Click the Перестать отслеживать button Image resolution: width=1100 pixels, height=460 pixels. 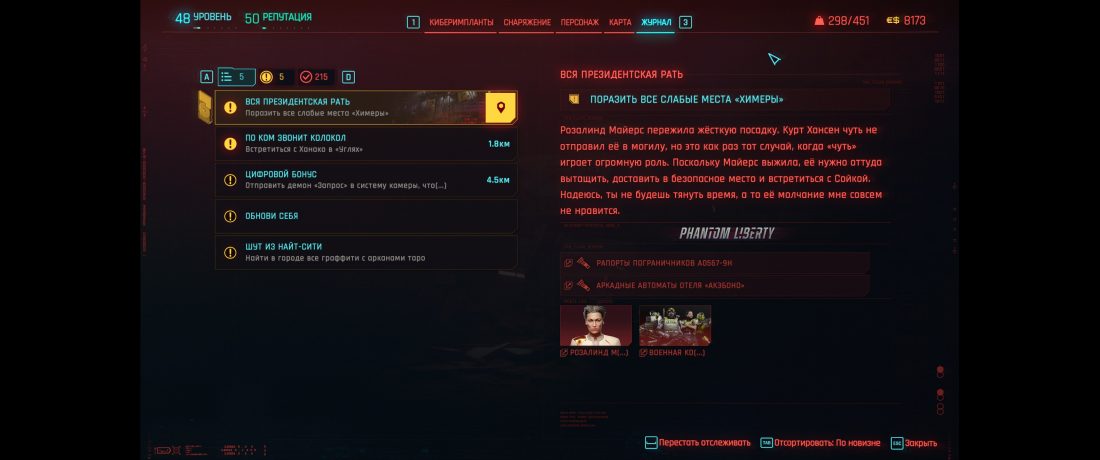(x=697, y=443)
